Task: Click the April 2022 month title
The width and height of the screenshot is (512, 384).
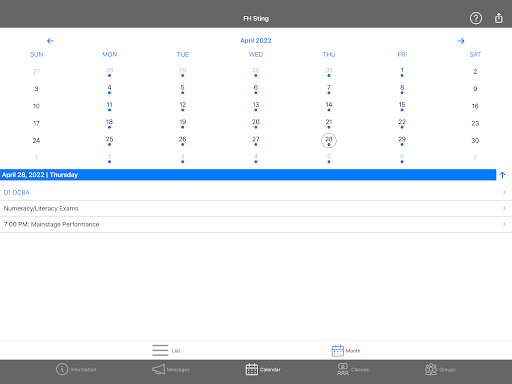Action: pos(256,41)
